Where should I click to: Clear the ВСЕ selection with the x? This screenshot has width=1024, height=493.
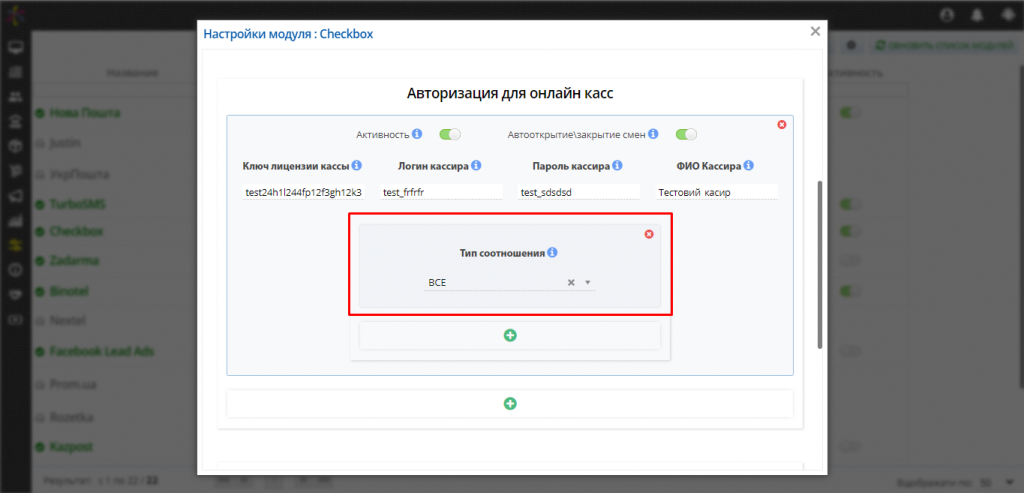(x=571, y=283)
